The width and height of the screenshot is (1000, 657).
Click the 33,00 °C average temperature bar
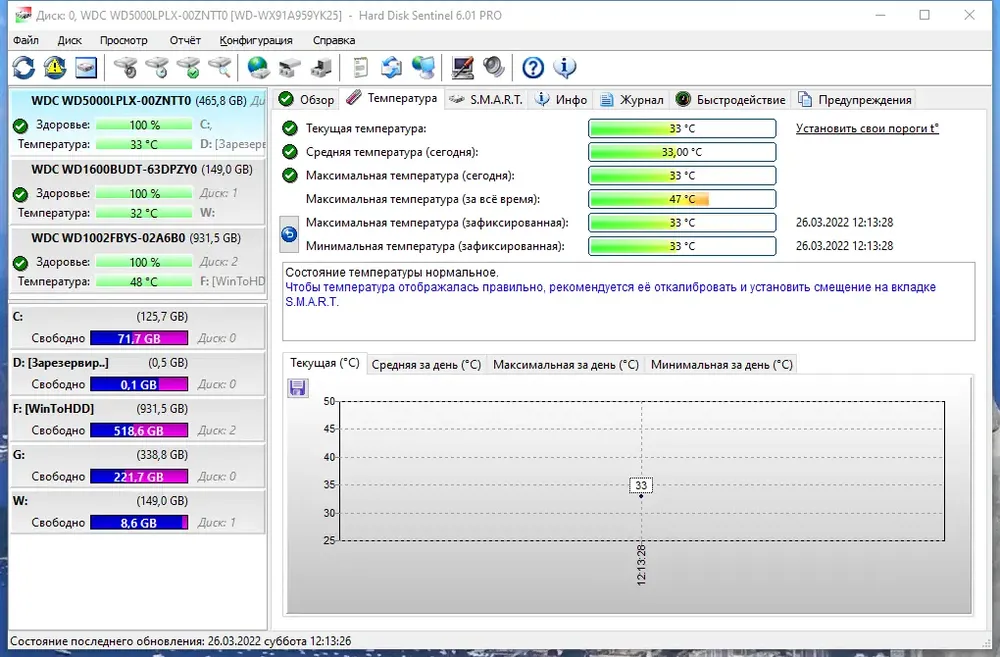point(682,152)
